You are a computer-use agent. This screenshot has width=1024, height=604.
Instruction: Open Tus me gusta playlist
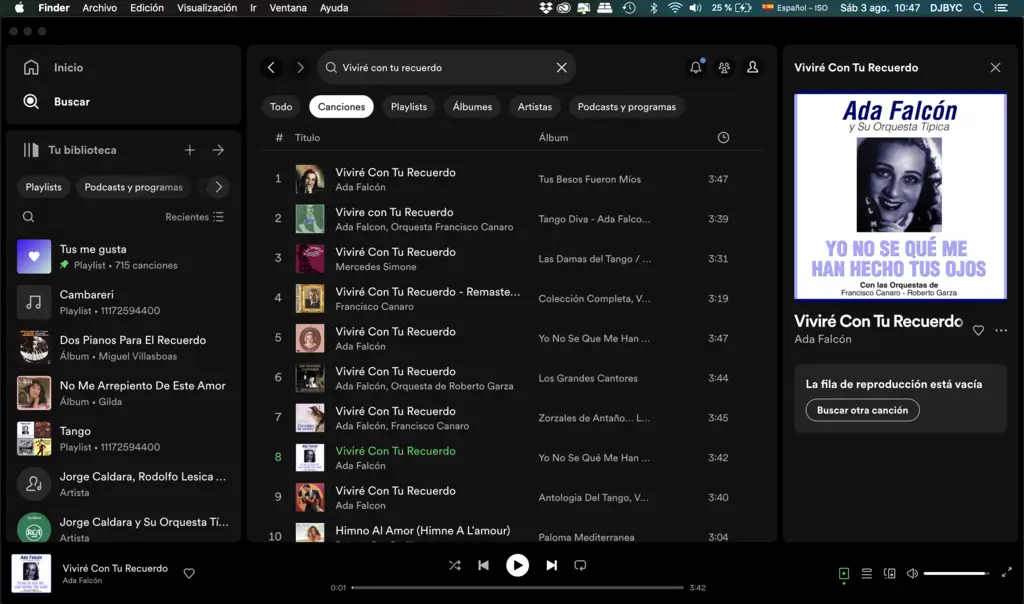(124, 257)
